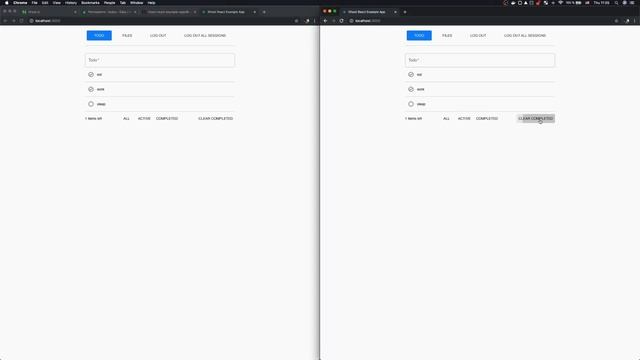640x360 pixels.
Task: Click LOG OUT in the right window
Action: 478,36
